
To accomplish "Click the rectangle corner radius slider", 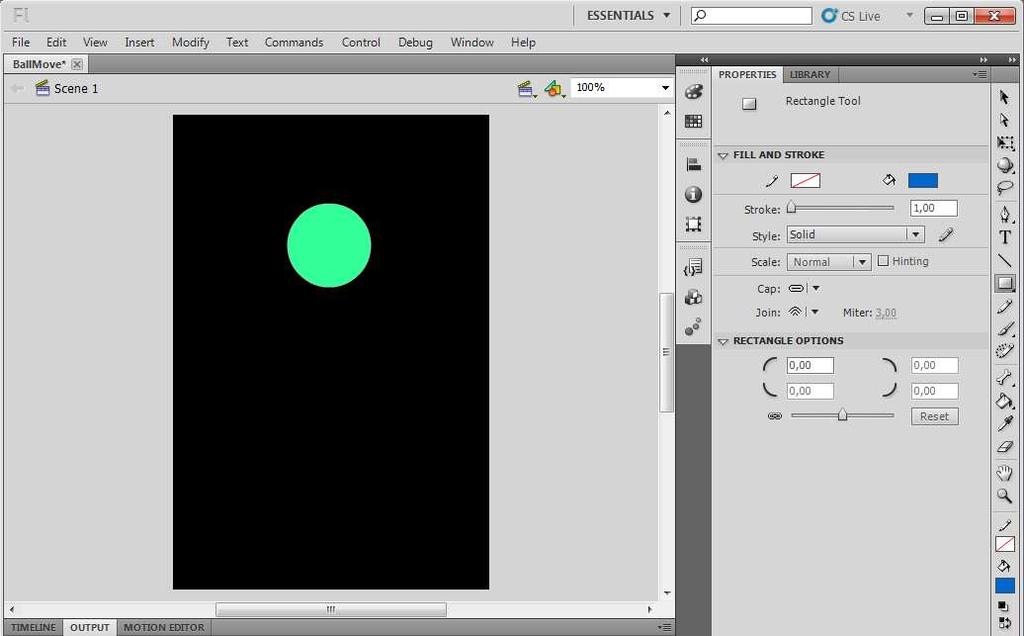I will click(x=842, y=415).
